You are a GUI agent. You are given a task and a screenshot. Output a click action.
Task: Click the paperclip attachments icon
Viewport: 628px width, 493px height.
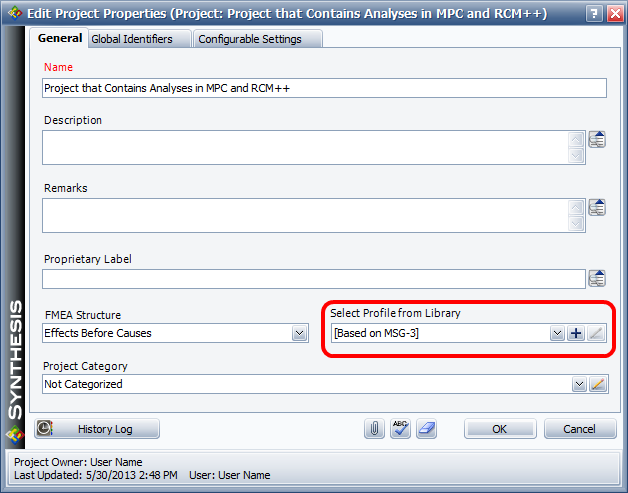[374, 428]
